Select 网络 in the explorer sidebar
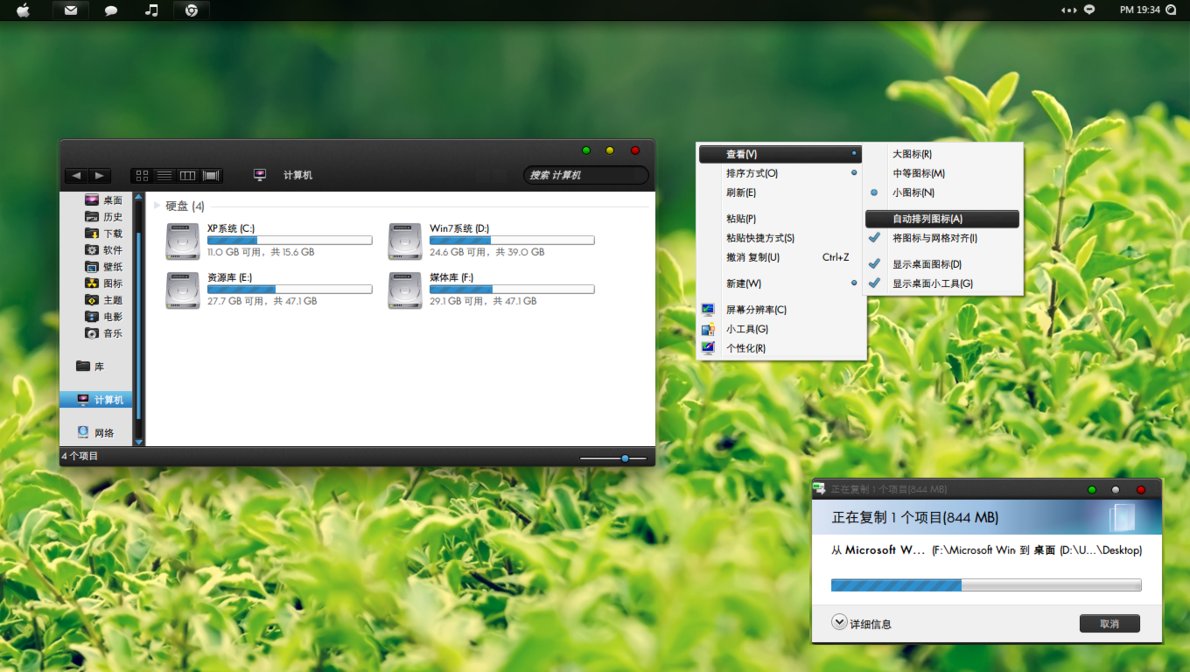The image size is (1190, 672). 104,433
